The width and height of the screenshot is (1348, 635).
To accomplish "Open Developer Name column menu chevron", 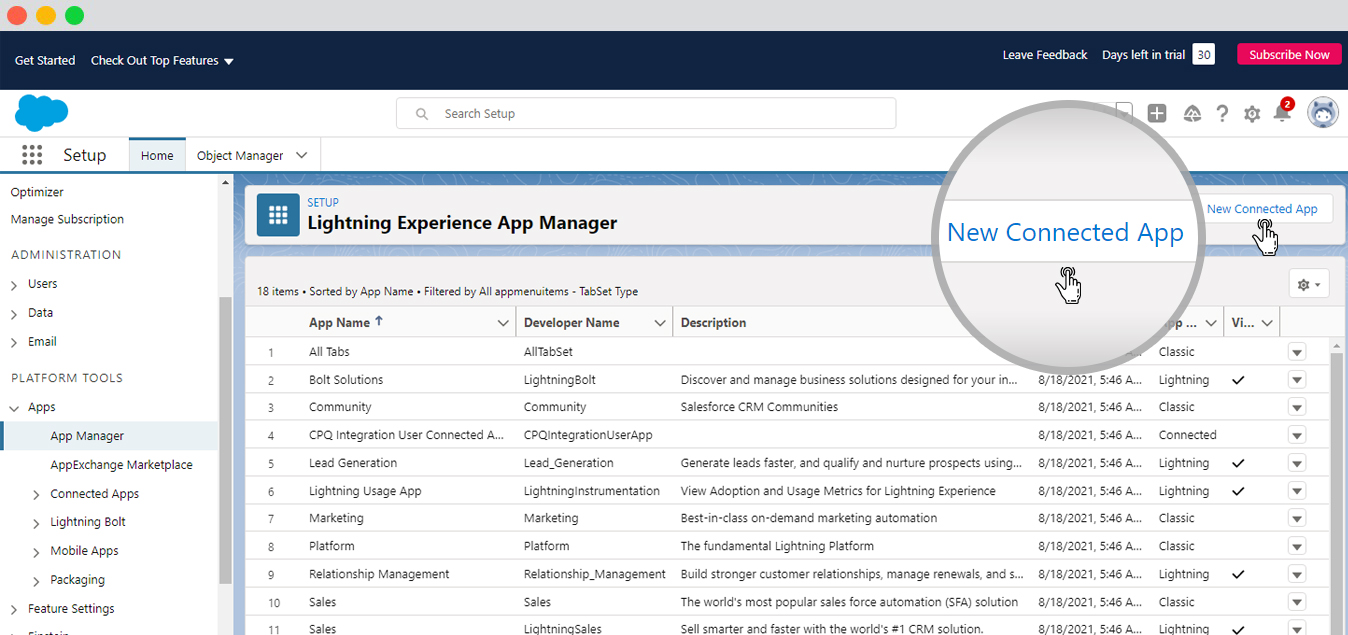I will point(660,323).
